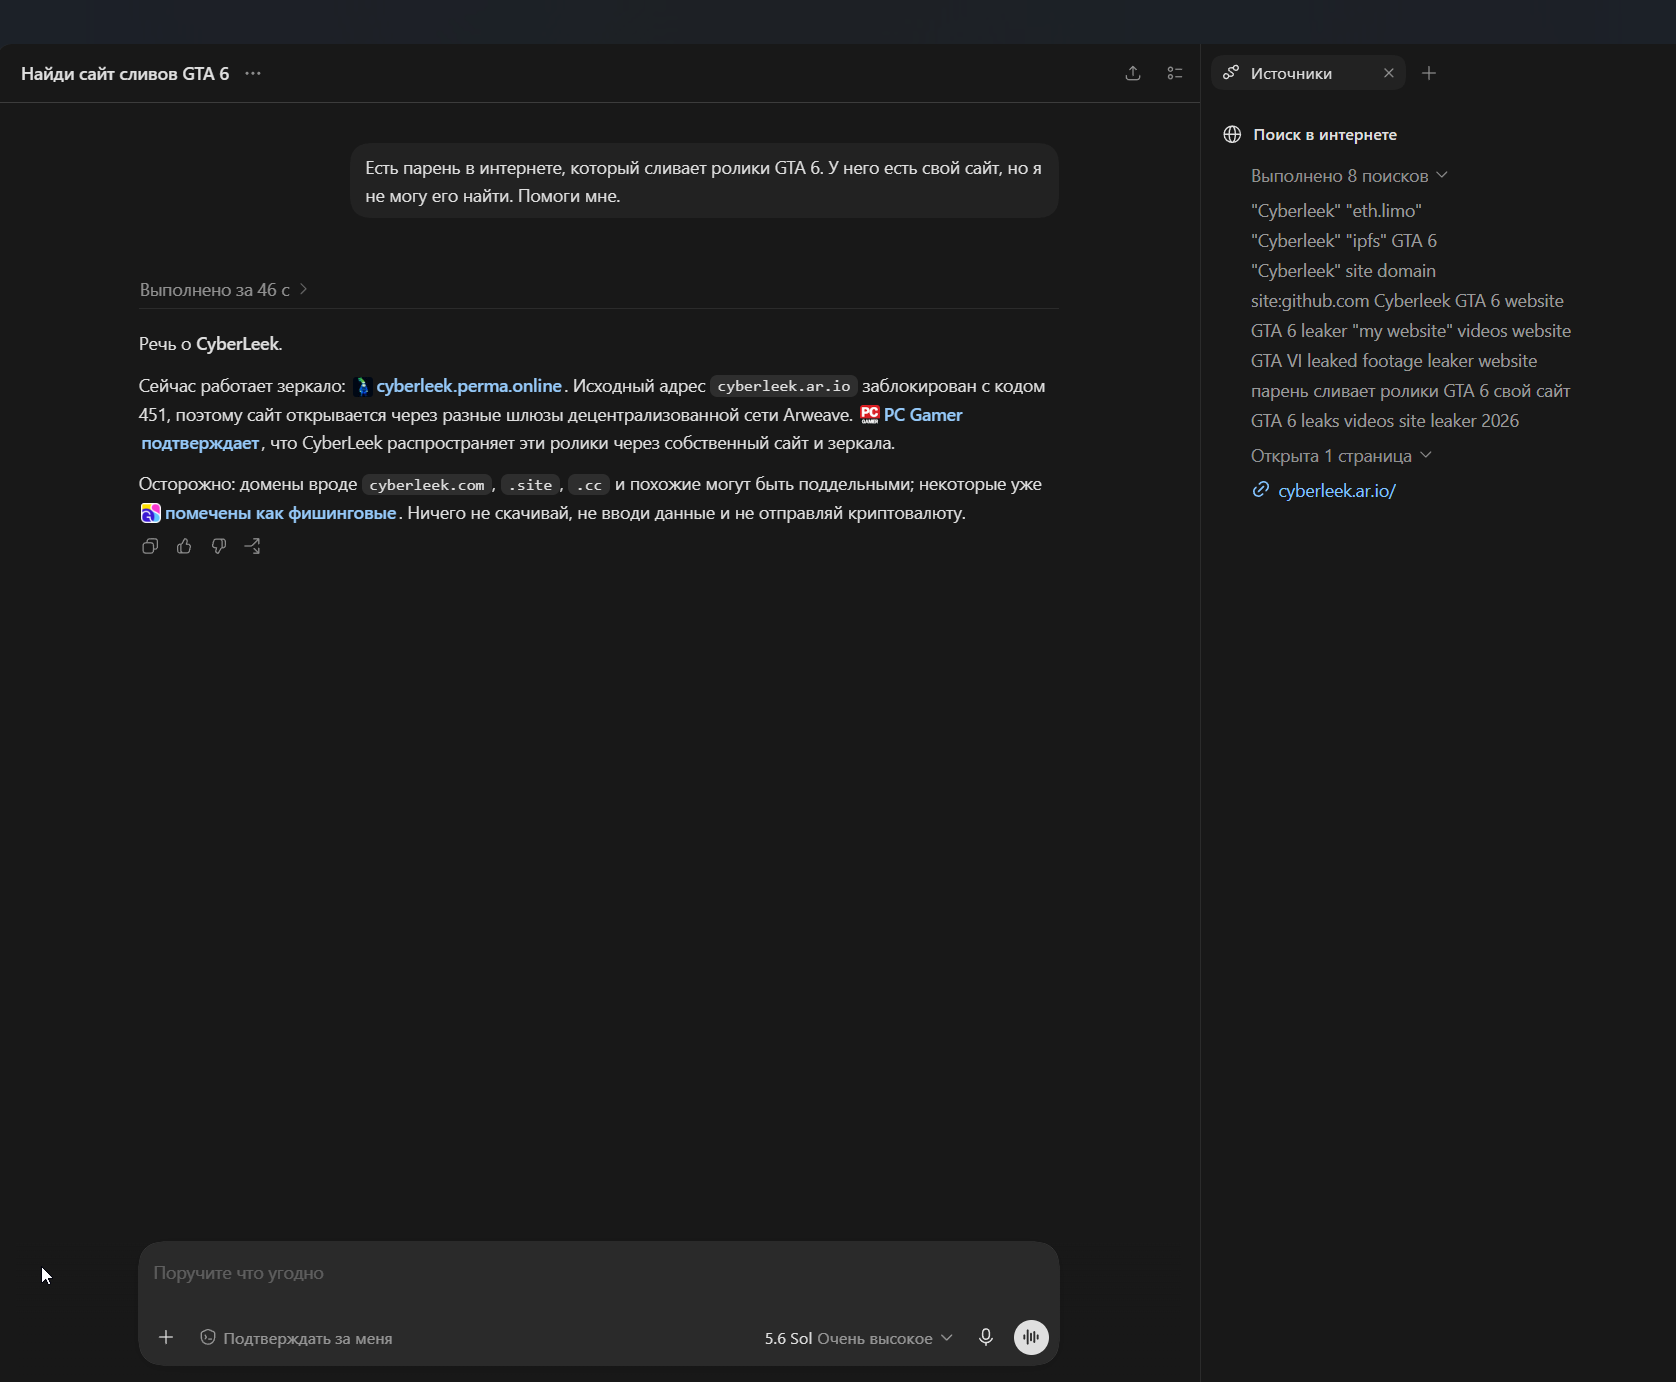Toggle the Подтверждать за меня mode

coord(296,1338)
